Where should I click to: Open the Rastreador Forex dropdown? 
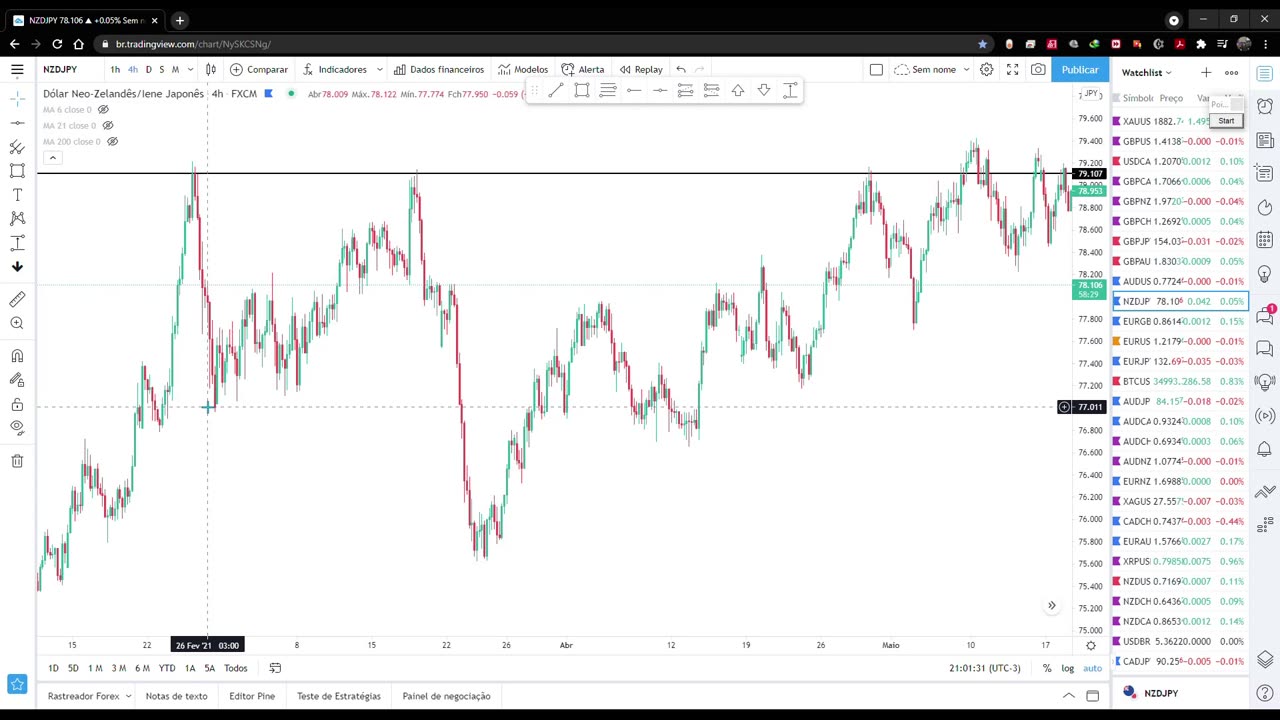click(x=89, y=696)
